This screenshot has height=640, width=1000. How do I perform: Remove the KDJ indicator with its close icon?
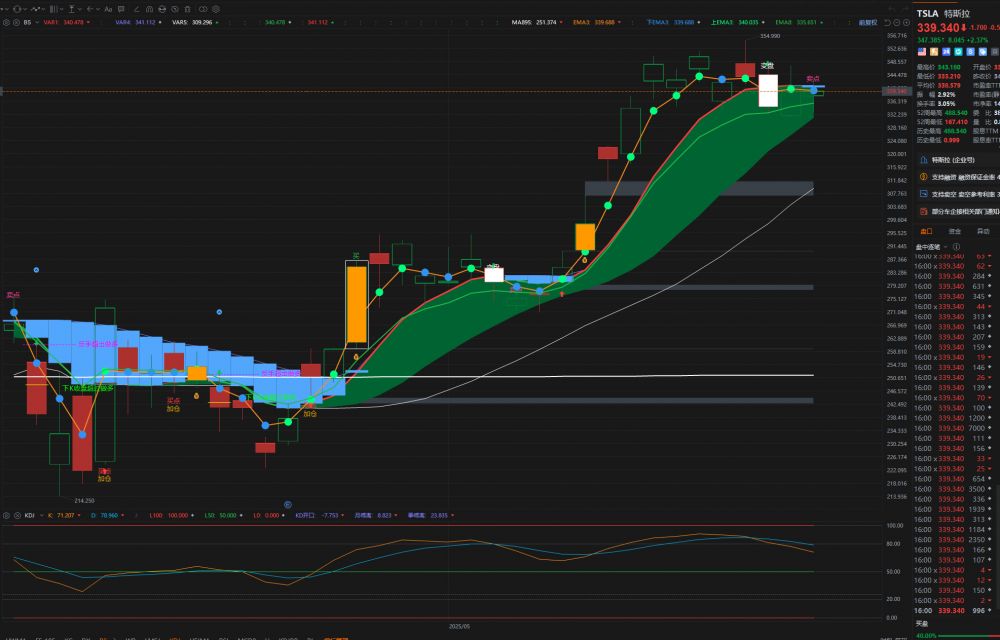17,515
